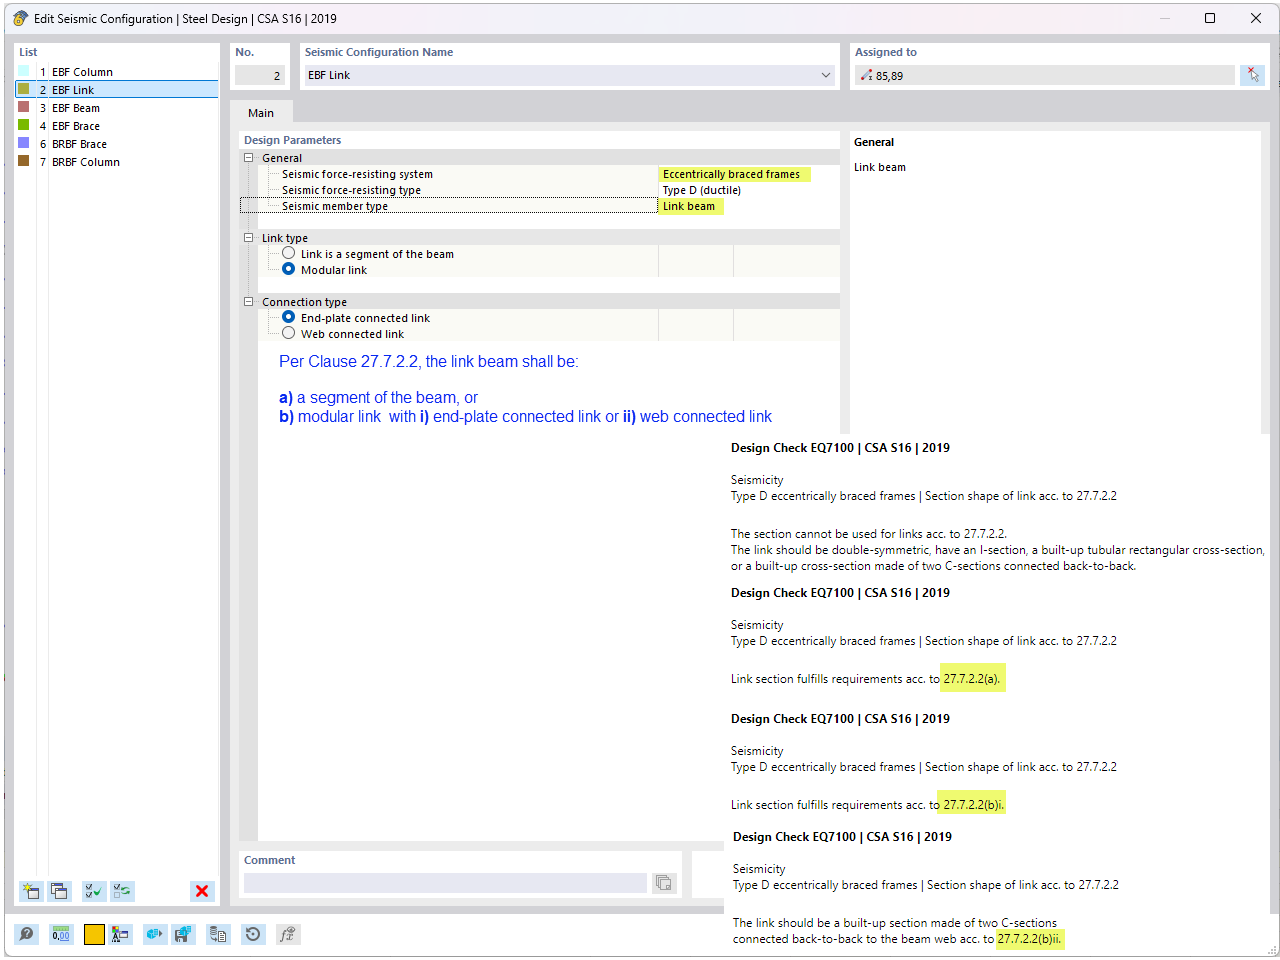Click the Assigned to field with 85,89
The height and width of the screenshot is (960, 1280).
(x=1045, y=75)
